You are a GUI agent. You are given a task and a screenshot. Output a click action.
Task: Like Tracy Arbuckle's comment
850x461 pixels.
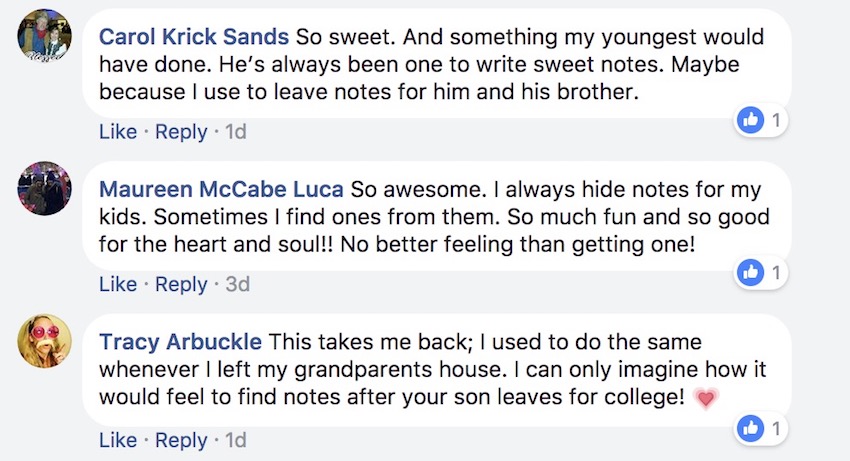pyautogui.click(x=118, y=440)
